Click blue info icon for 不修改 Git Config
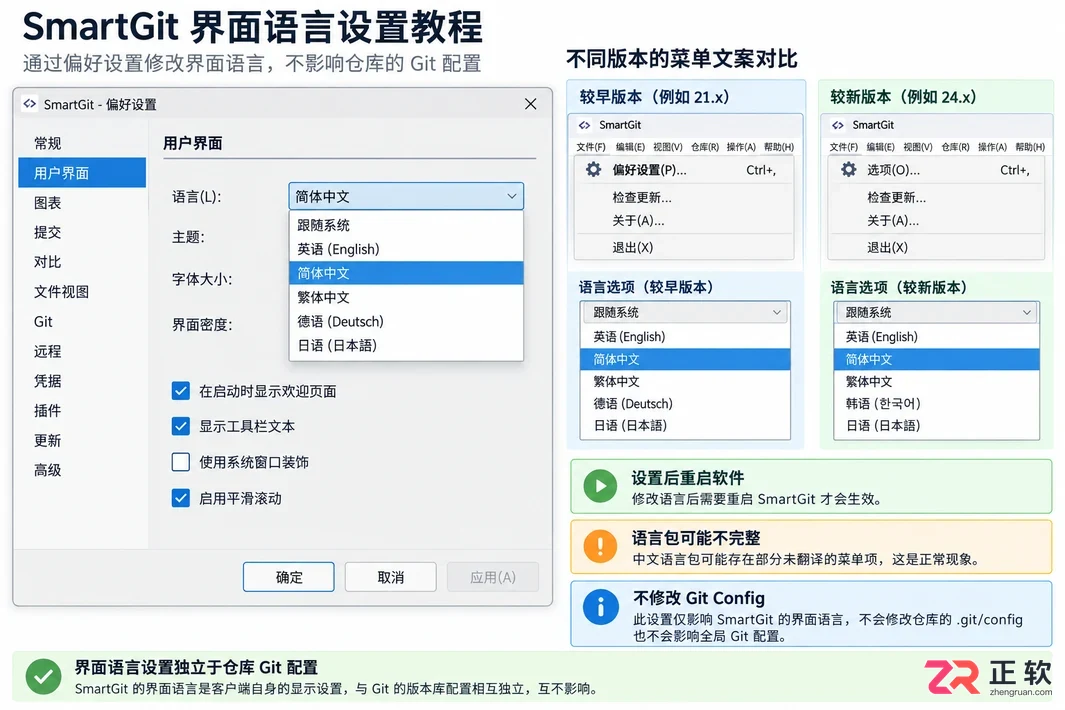 point(600,606)
